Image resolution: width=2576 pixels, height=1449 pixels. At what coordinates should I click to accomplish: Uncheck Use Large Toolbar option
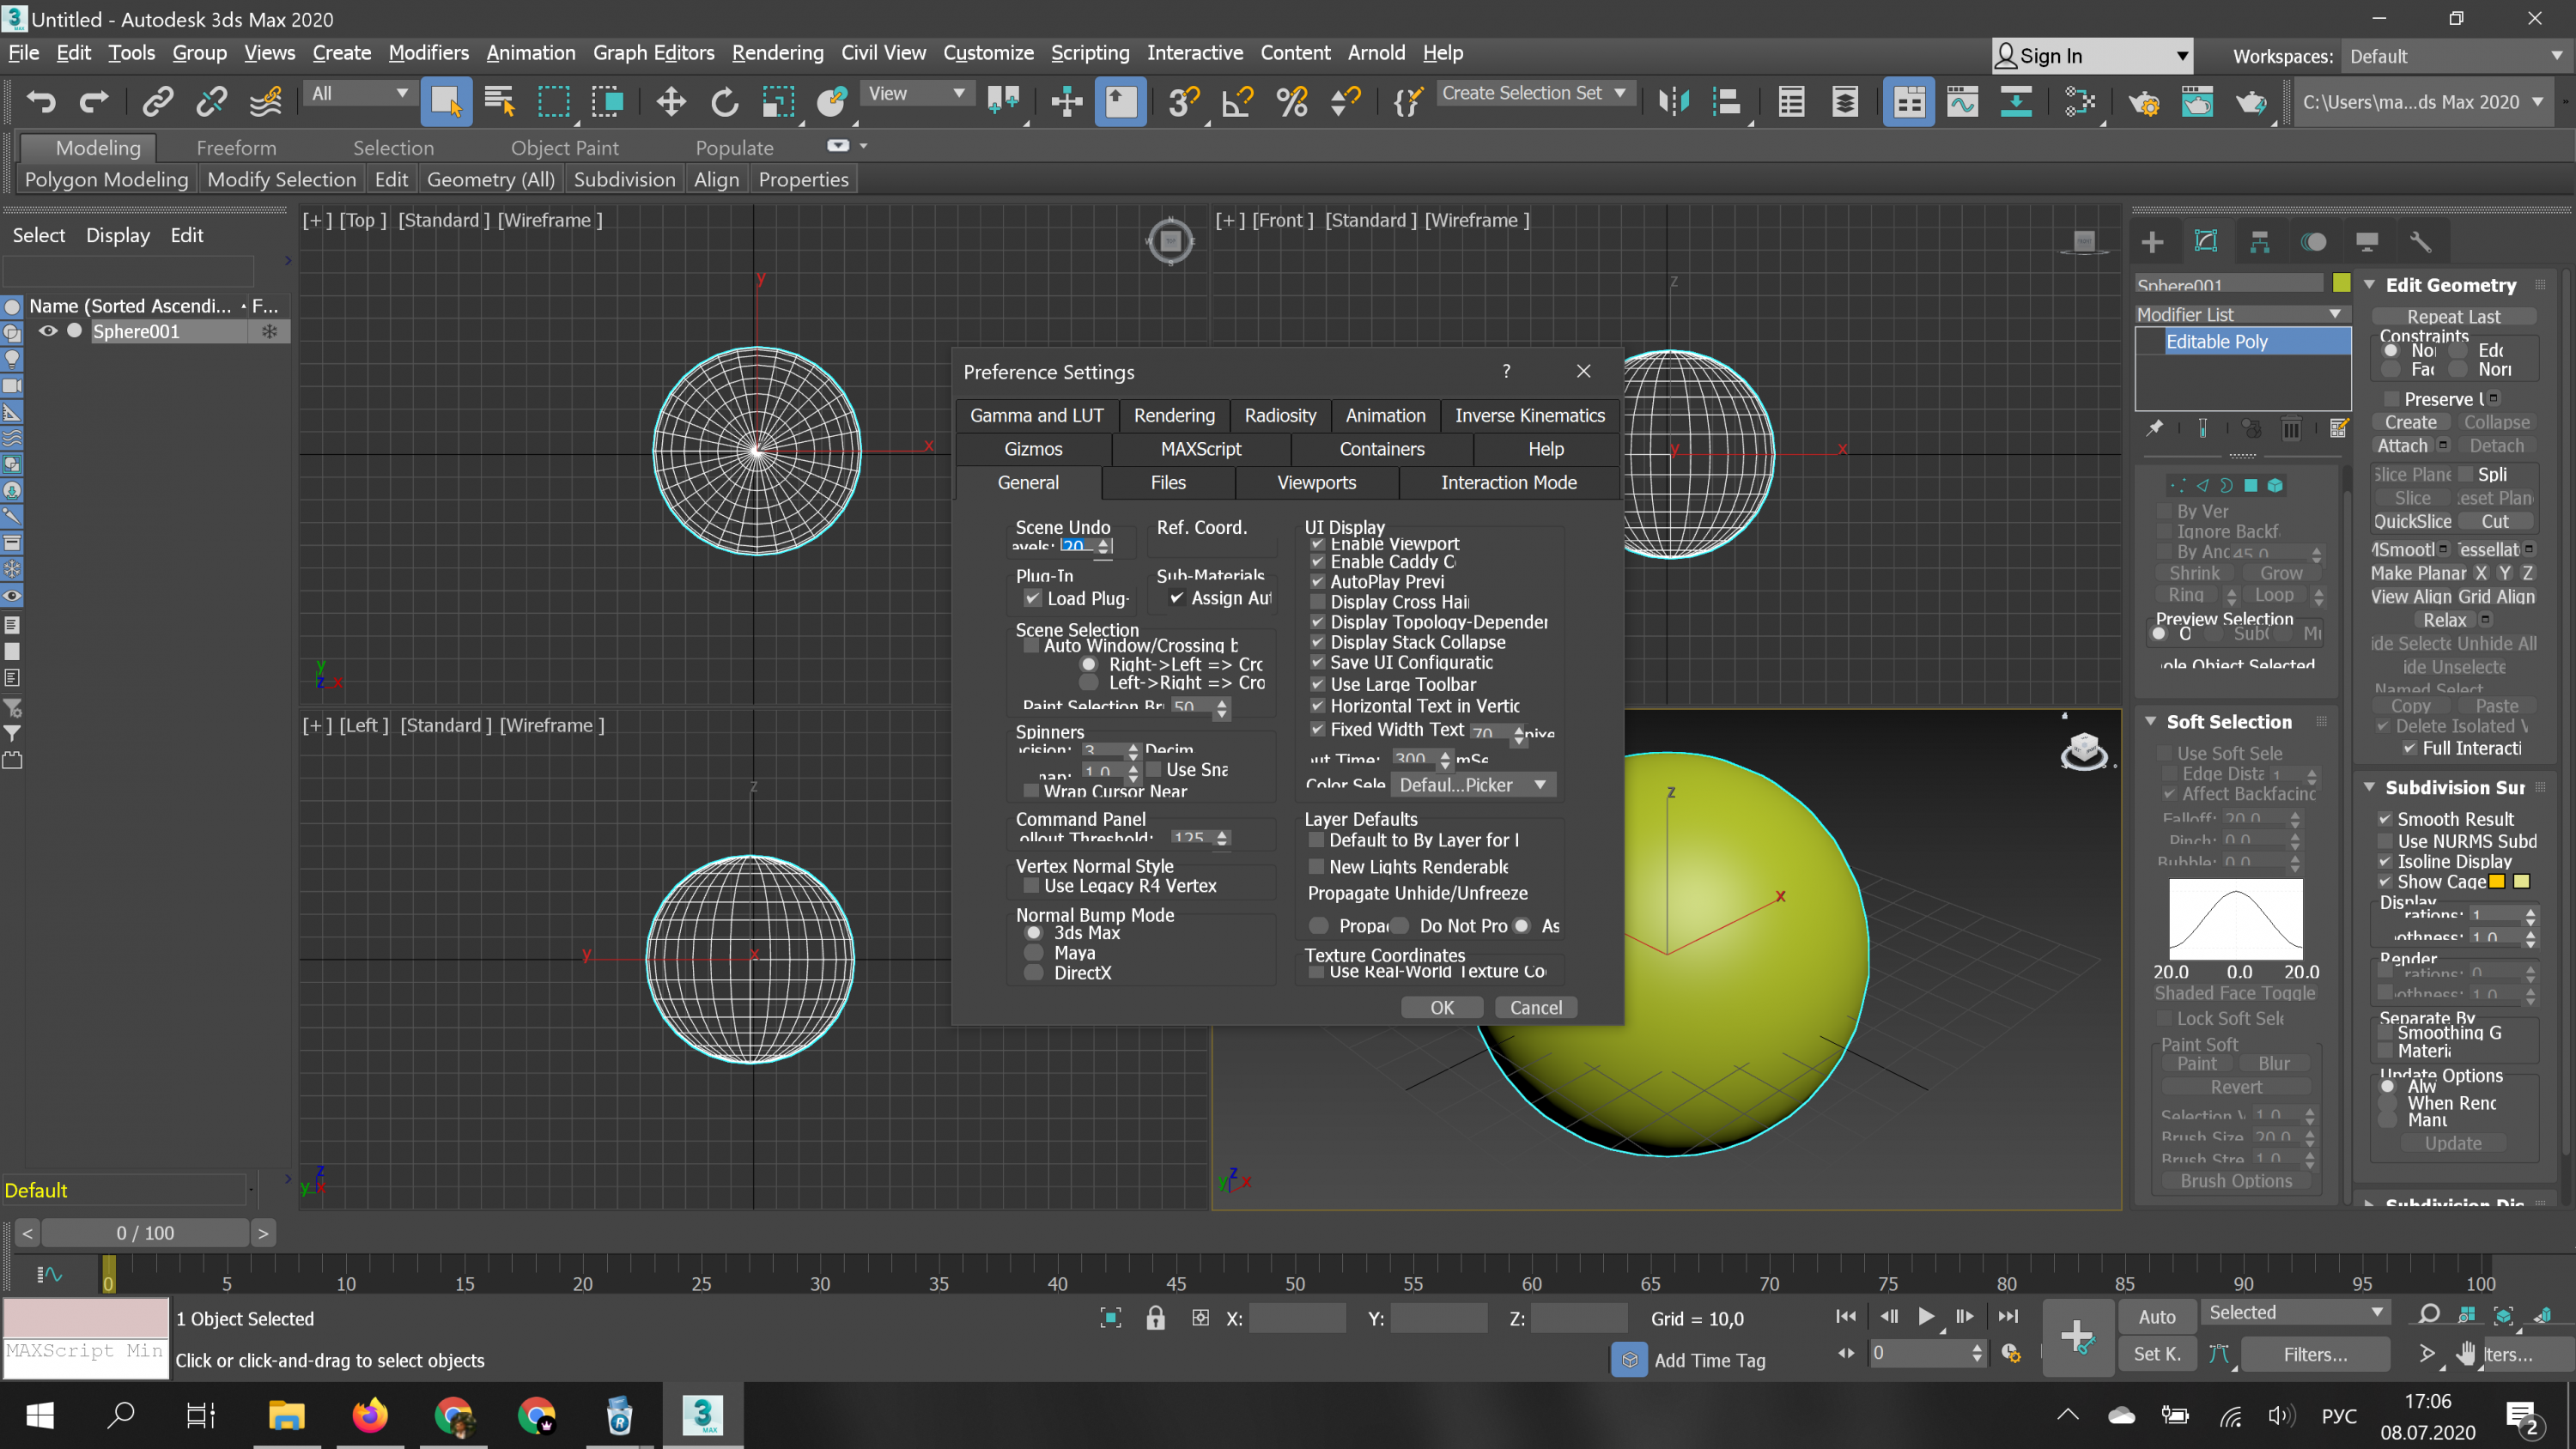[1318, 685]
